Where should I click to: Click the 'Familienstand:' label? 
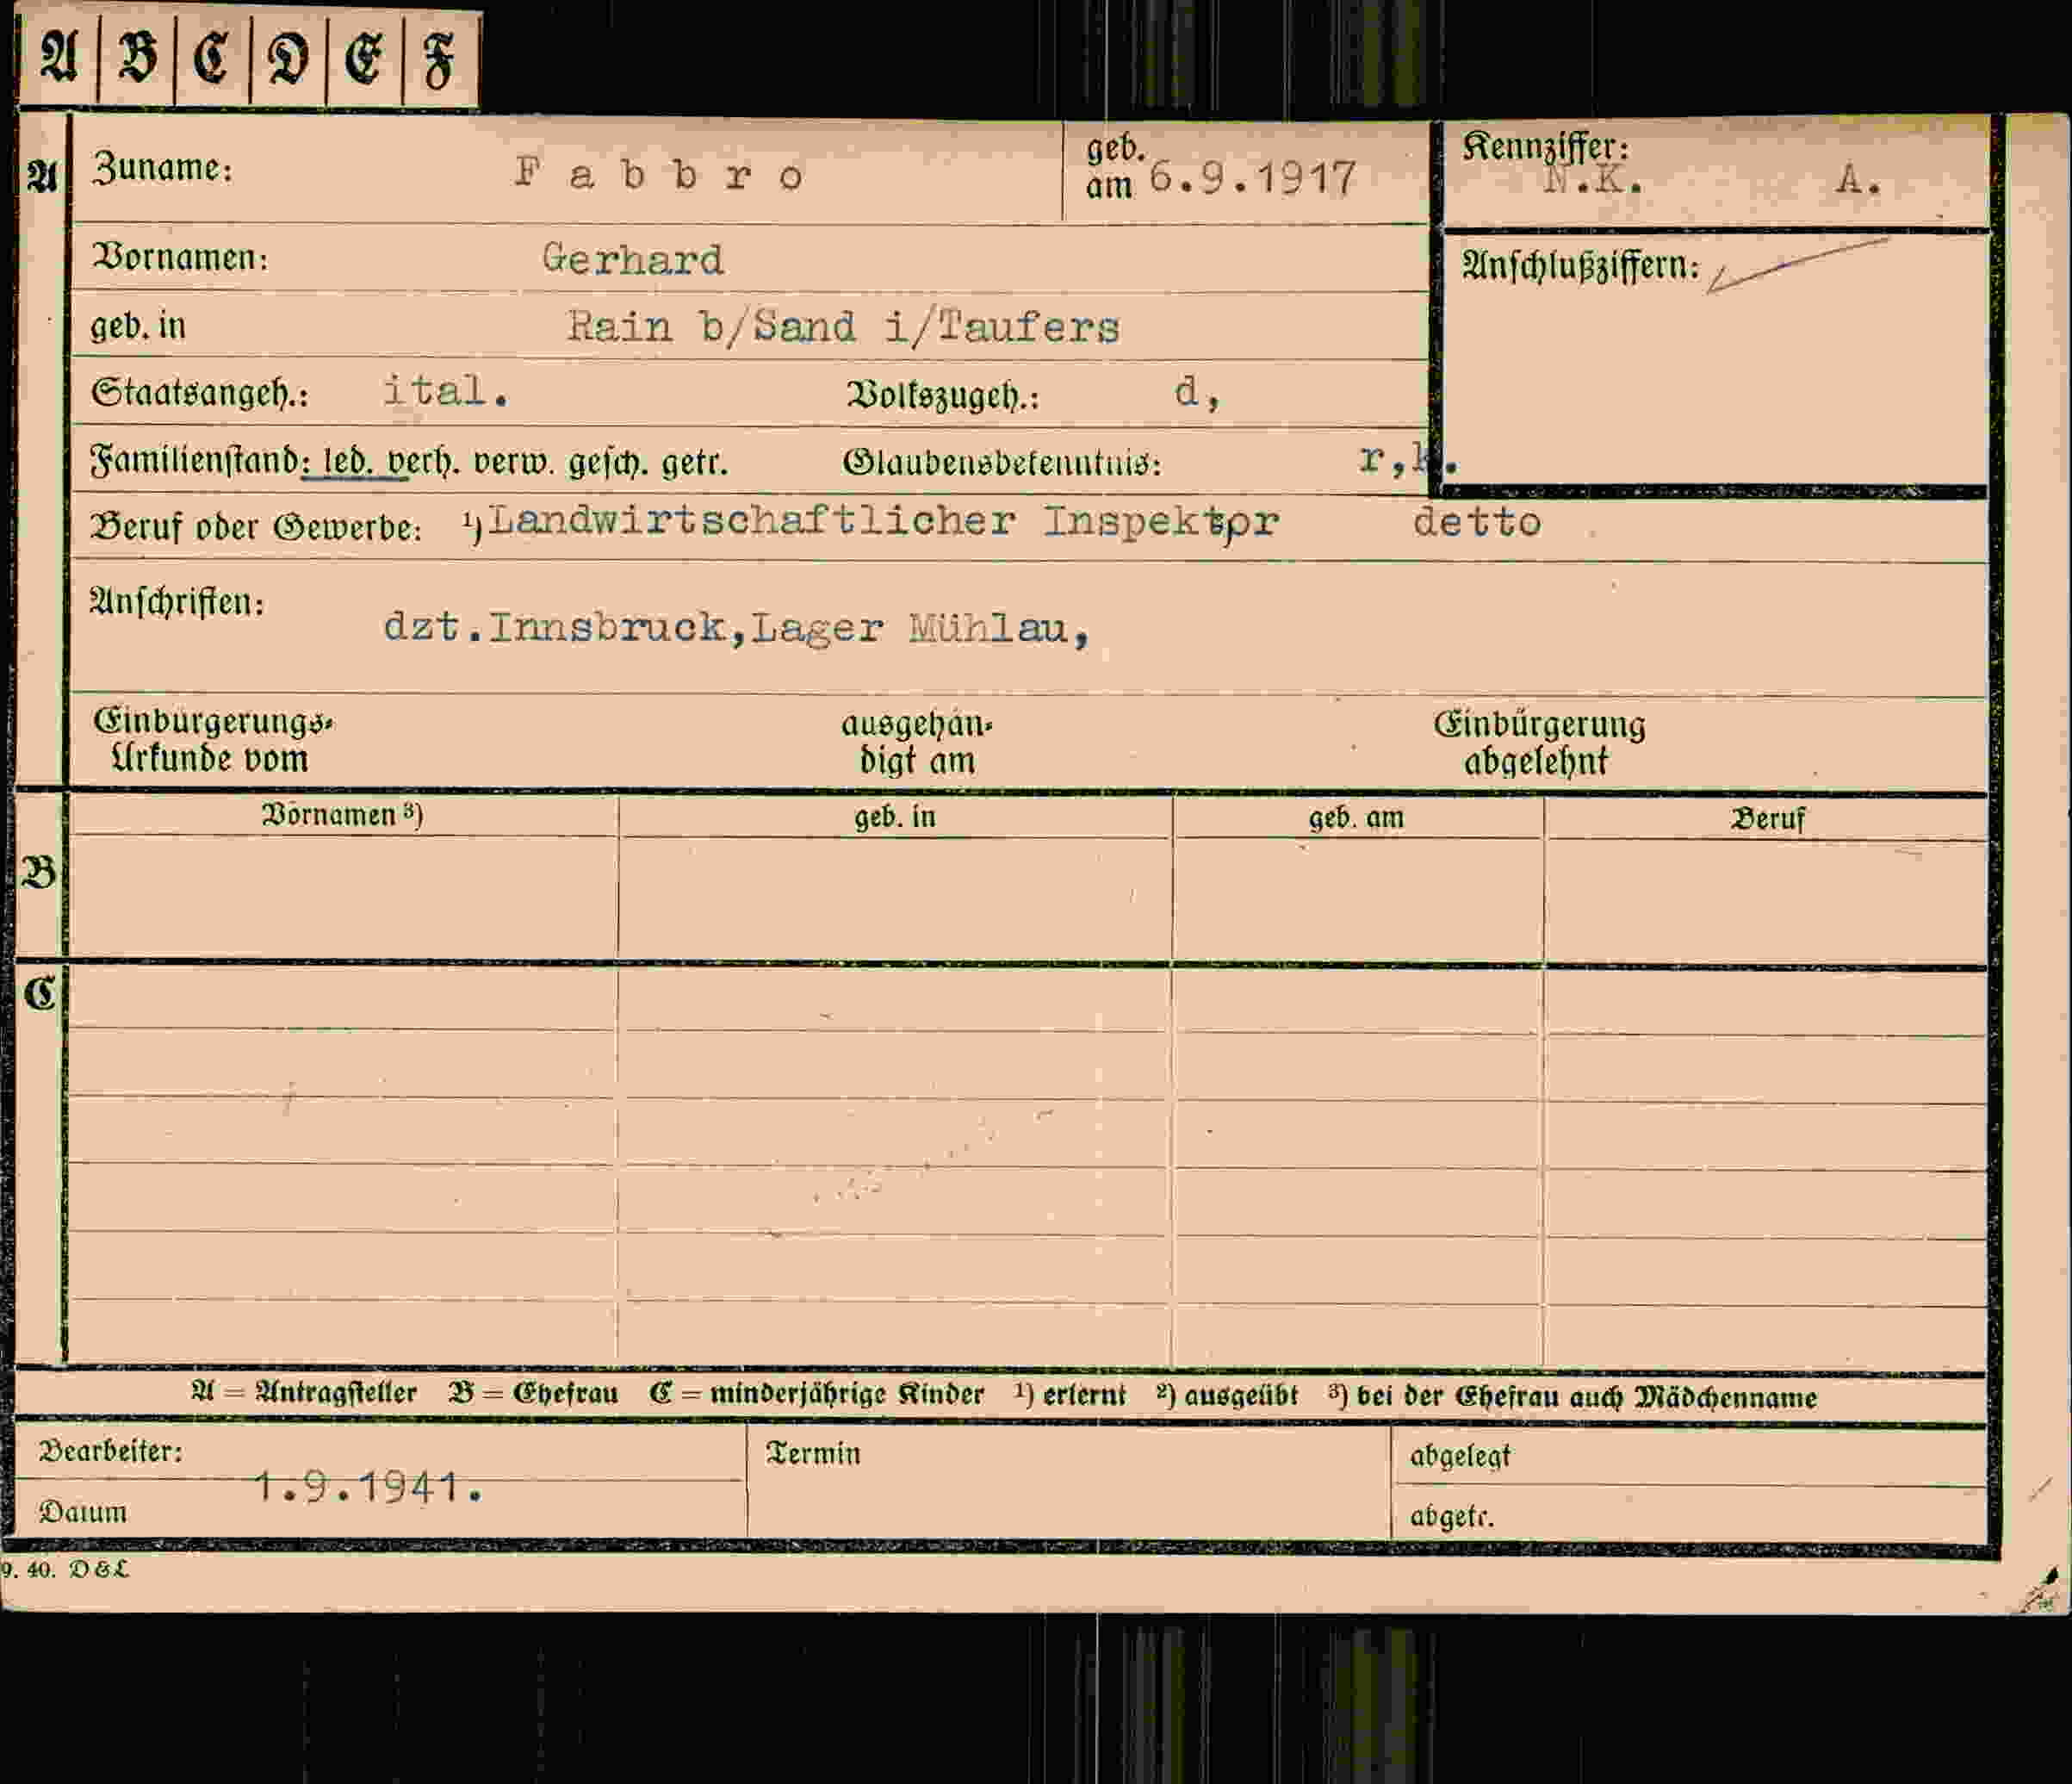(201, 461)
